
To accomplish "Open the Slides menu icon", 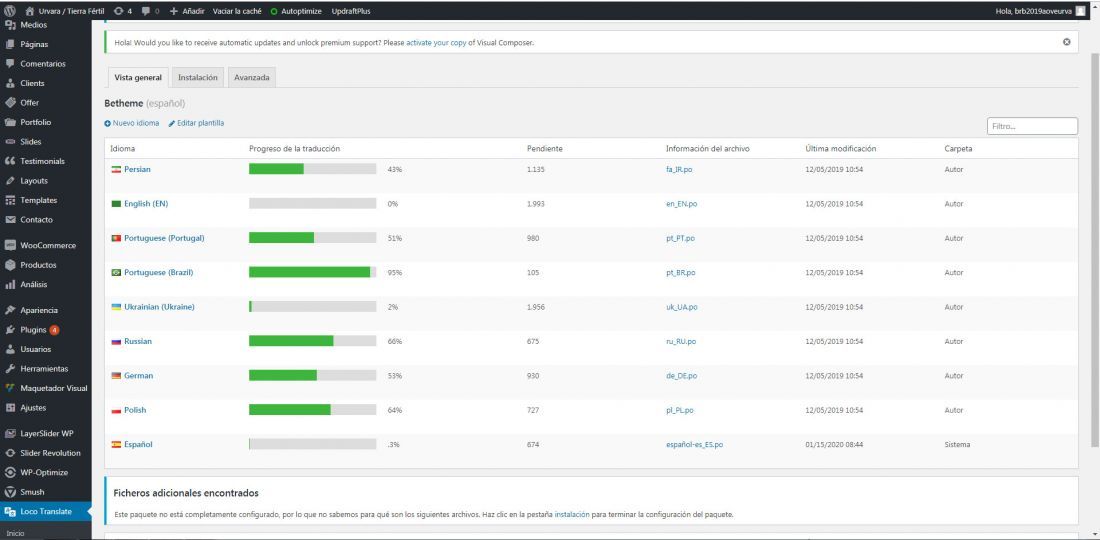I will pyautogui.click(x=10, y=142).
